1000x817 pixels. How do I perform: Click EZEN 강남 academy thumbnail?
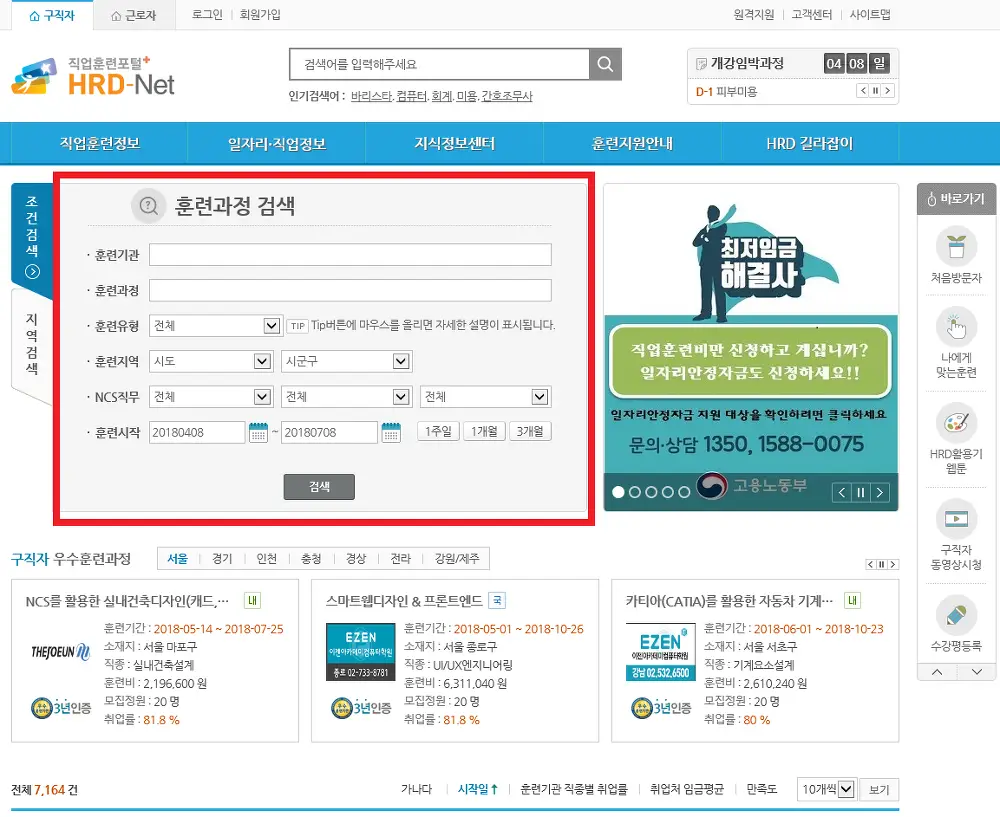661,652
